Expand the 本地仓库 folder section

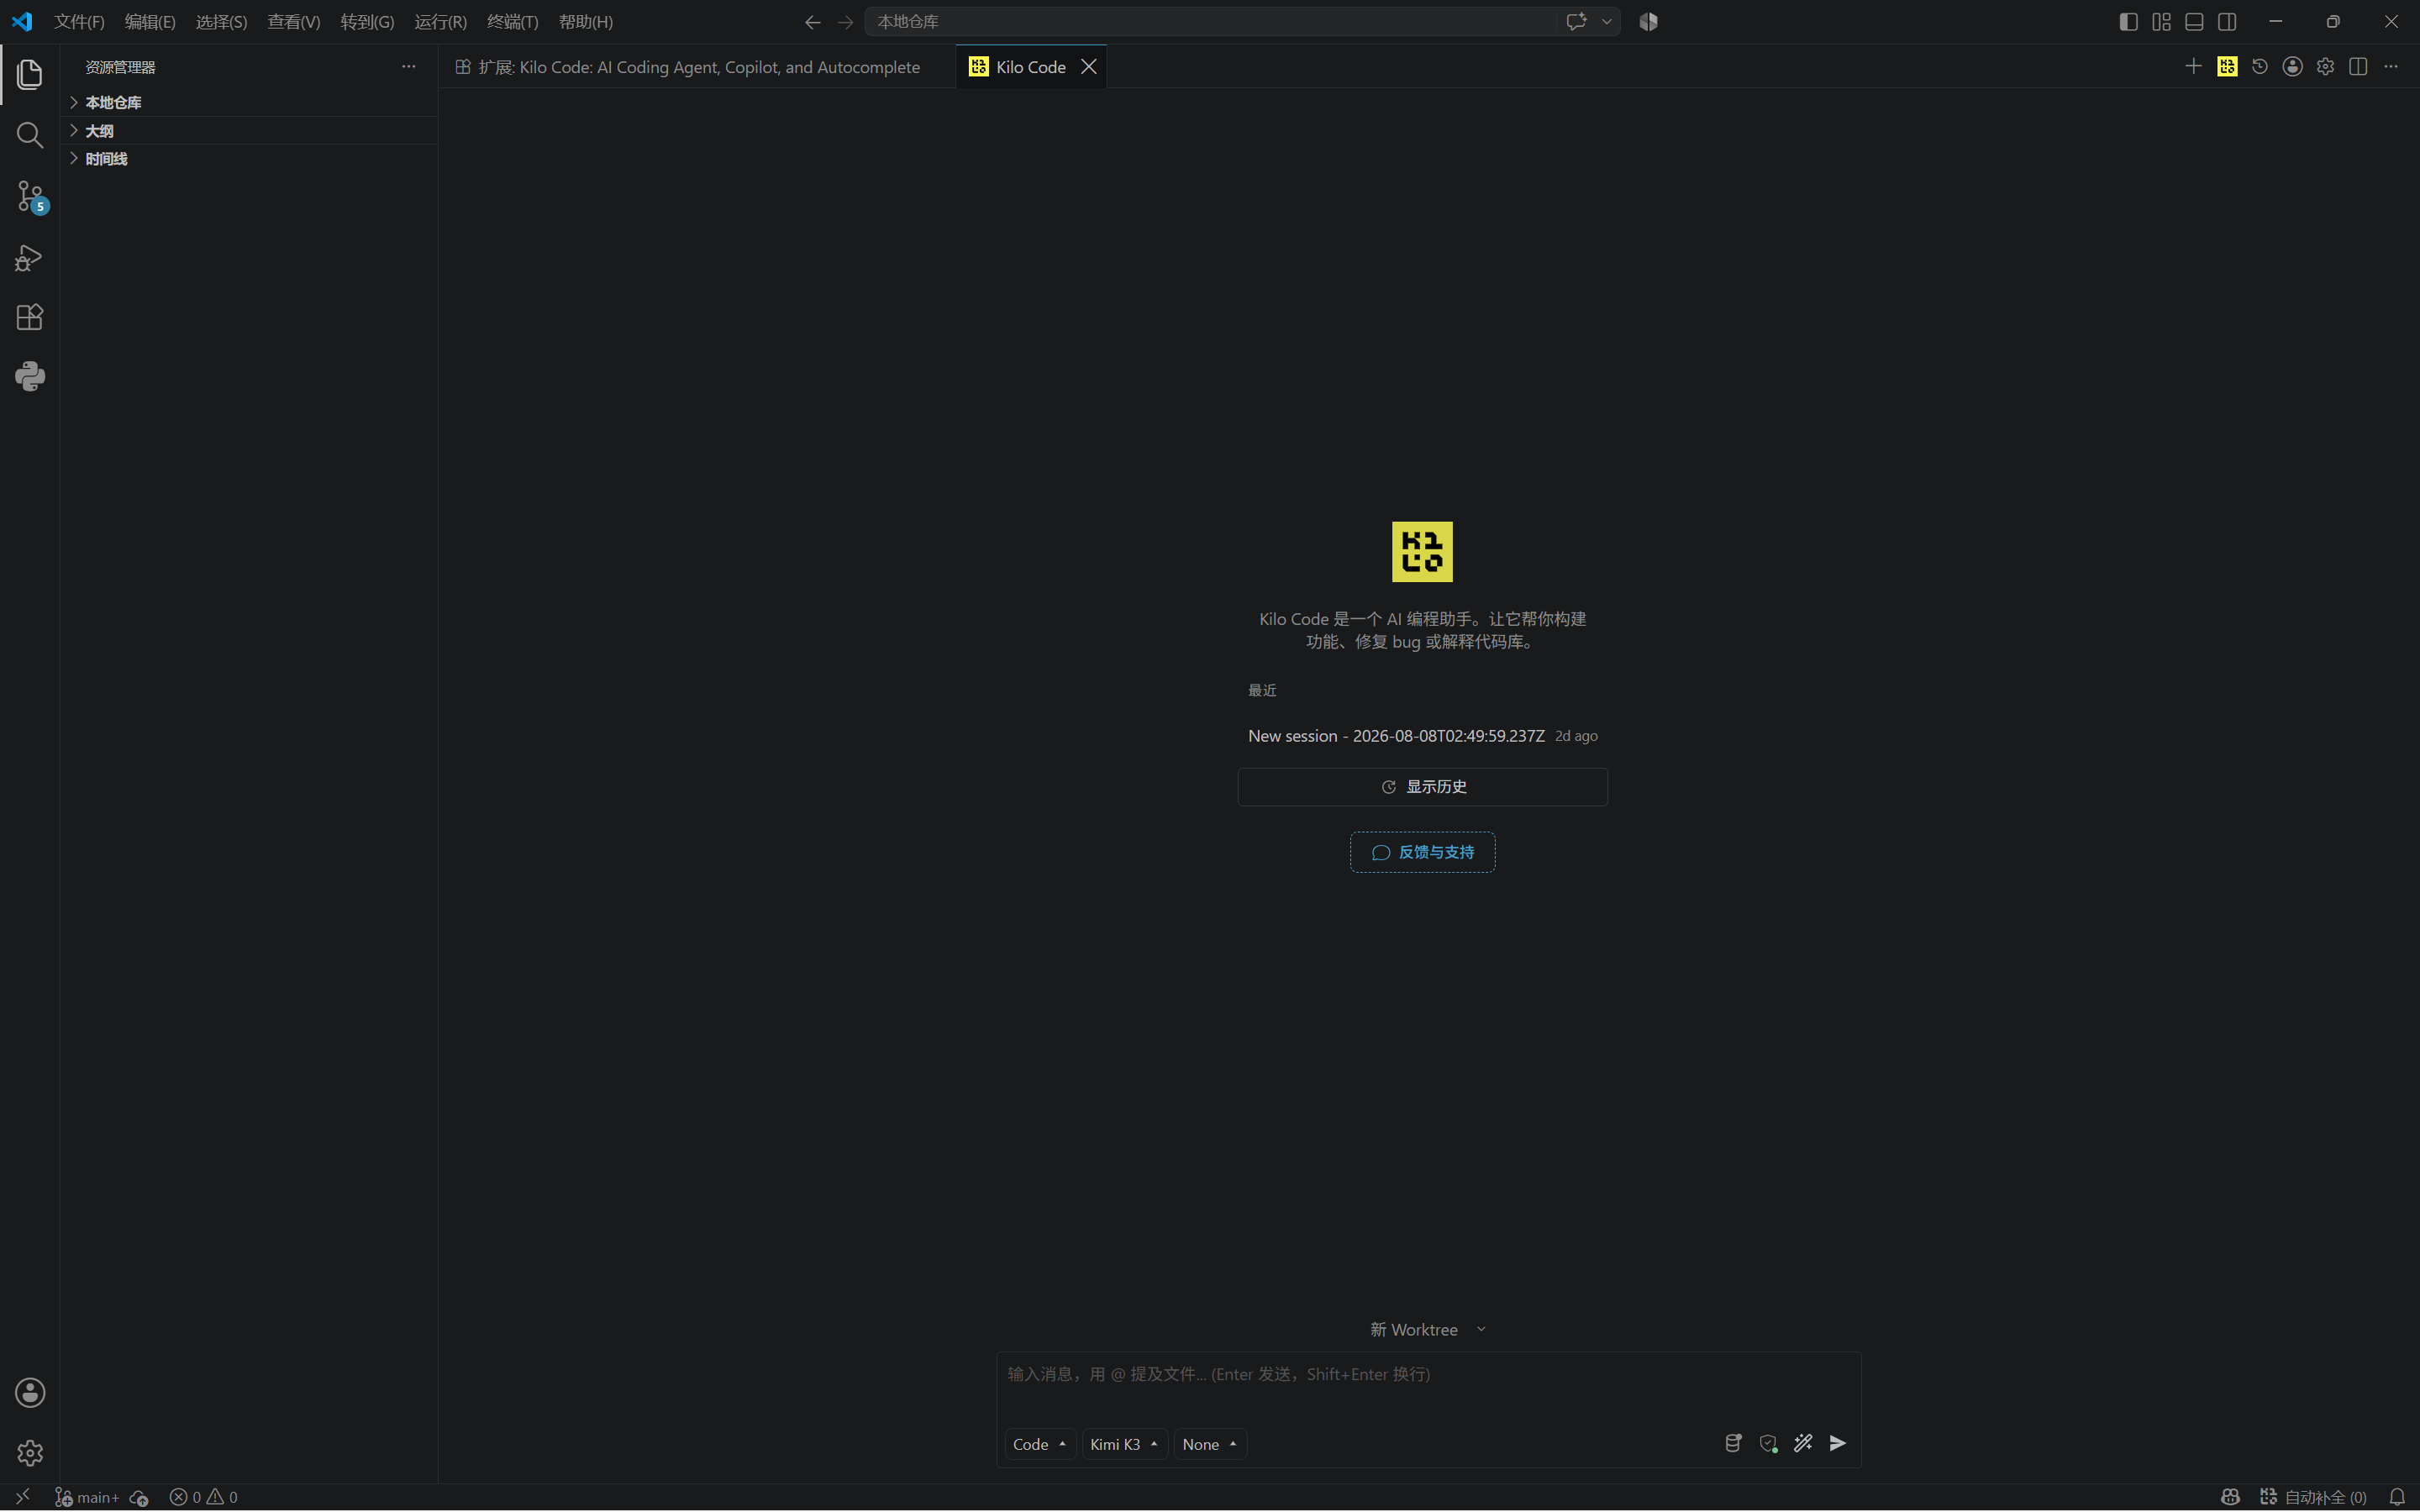[249, 102]
